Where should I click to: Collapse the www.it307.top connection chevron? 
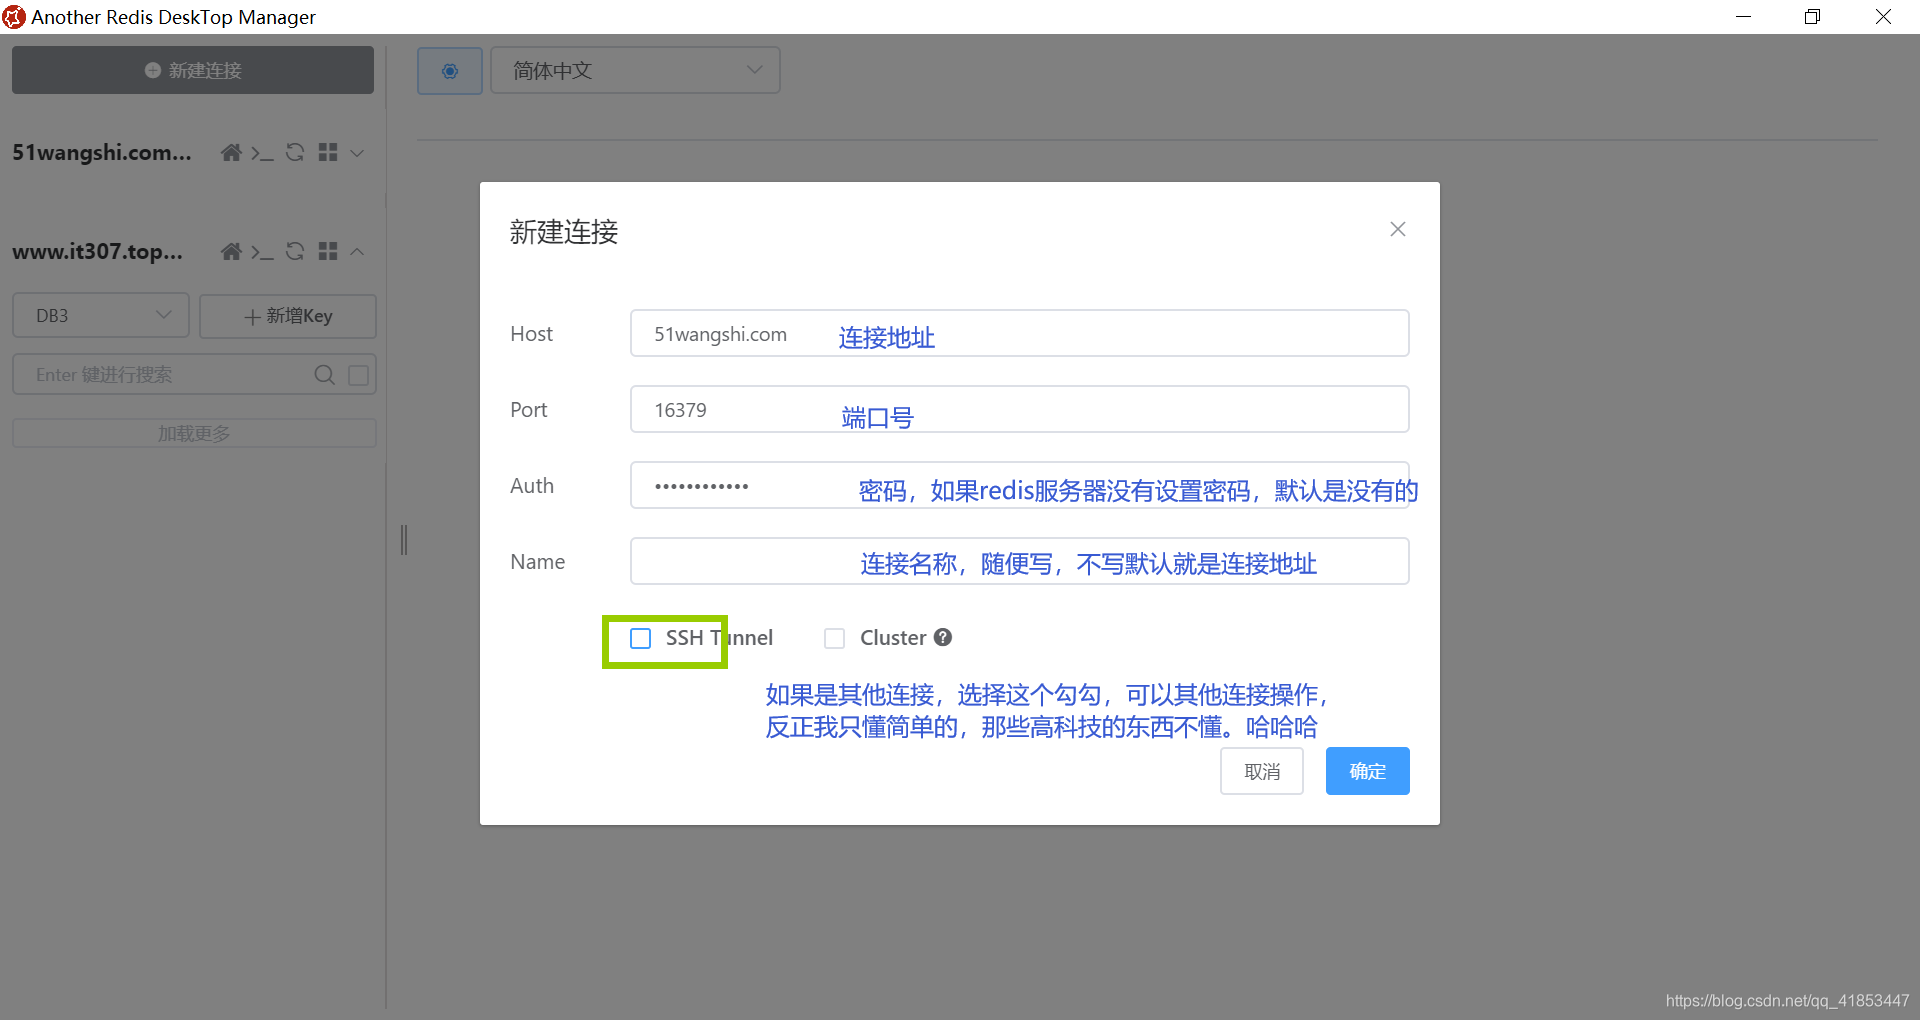357,252
